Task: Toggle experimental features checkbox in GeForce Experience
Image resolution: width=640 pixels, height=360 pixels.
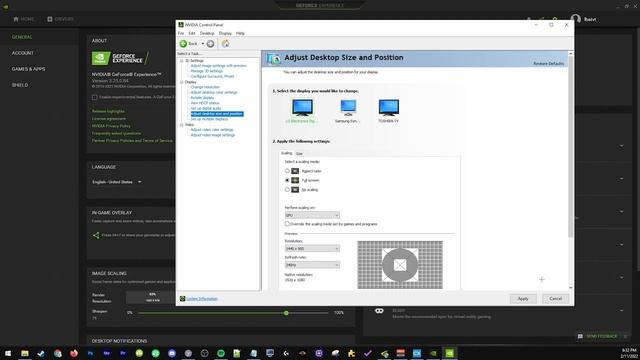Action: pyautogui.click(x=95, y=97)
